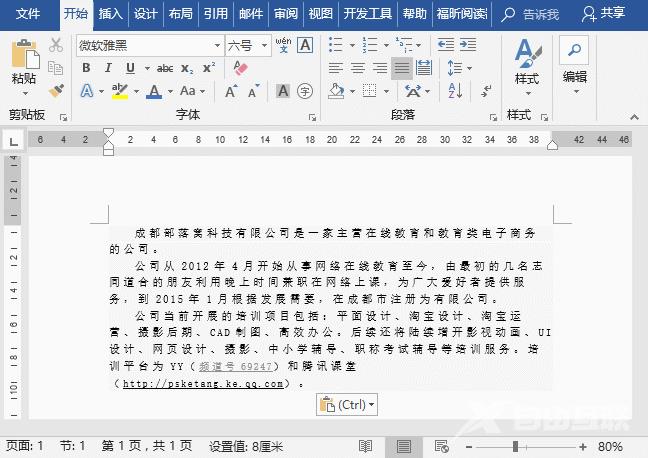Click the 共享 share button

click(603, 14)
